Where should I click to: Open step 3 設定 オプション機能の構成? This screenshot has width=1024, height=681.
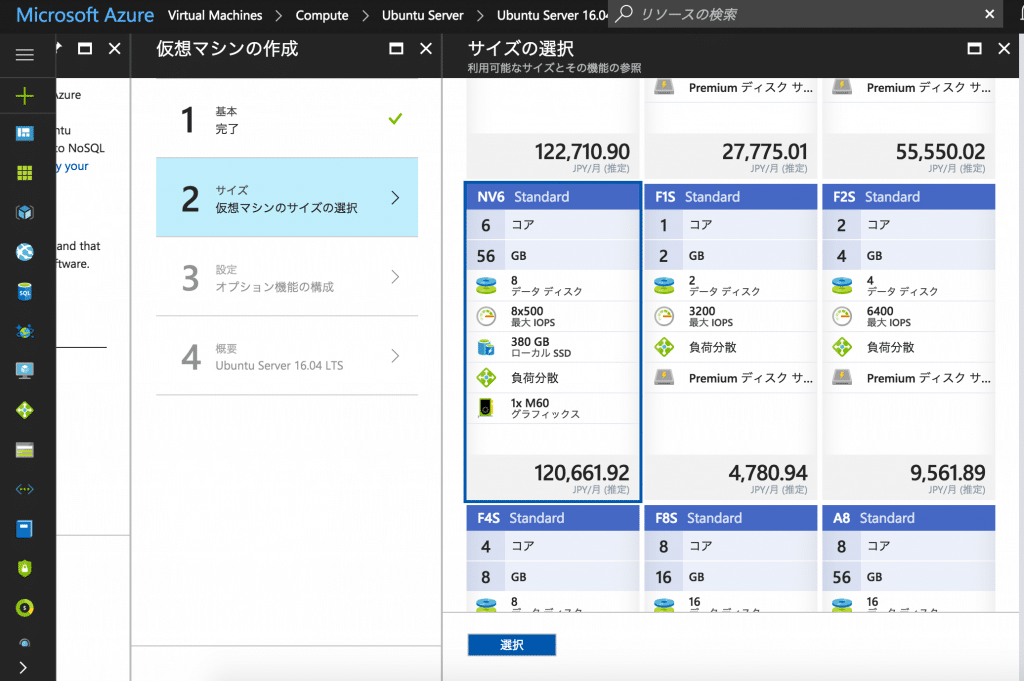[287, 277]
